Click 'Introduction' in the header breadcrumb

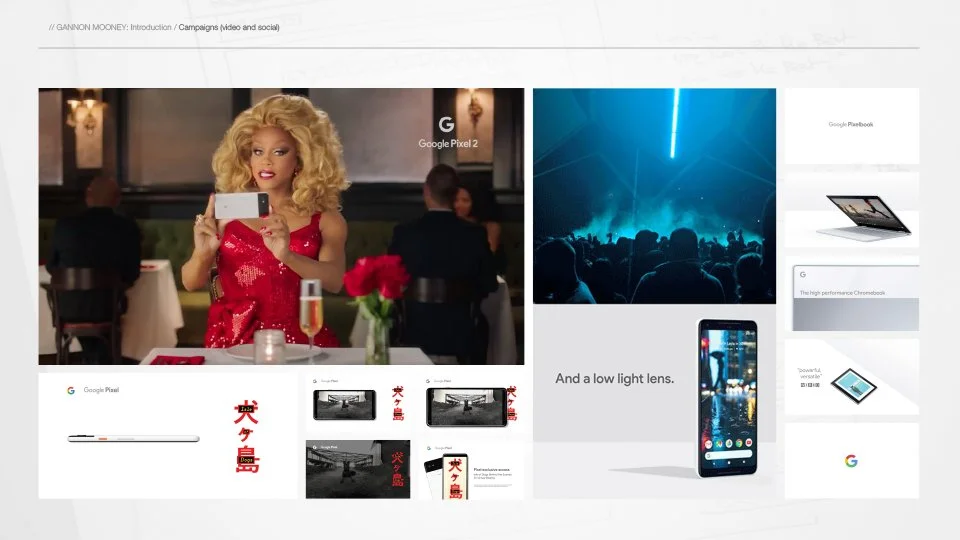pyautogui.click(x=151, y=28)
